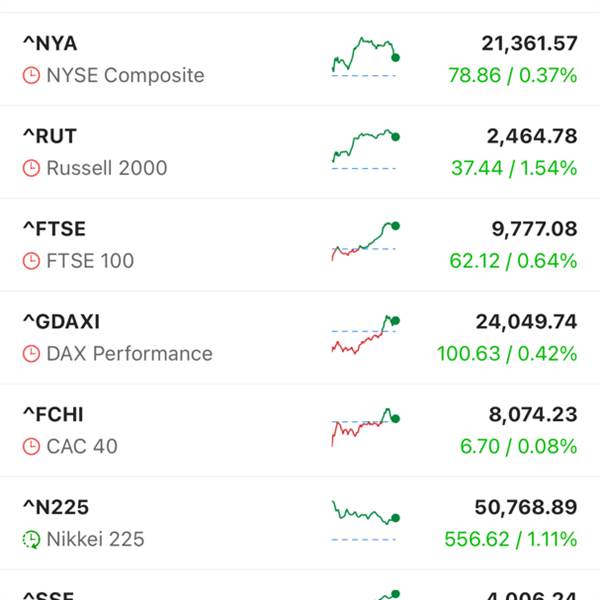Screen dimensions: 600x600
Task: Open the partially visible ^SSE row
Action: coord(300,591)
